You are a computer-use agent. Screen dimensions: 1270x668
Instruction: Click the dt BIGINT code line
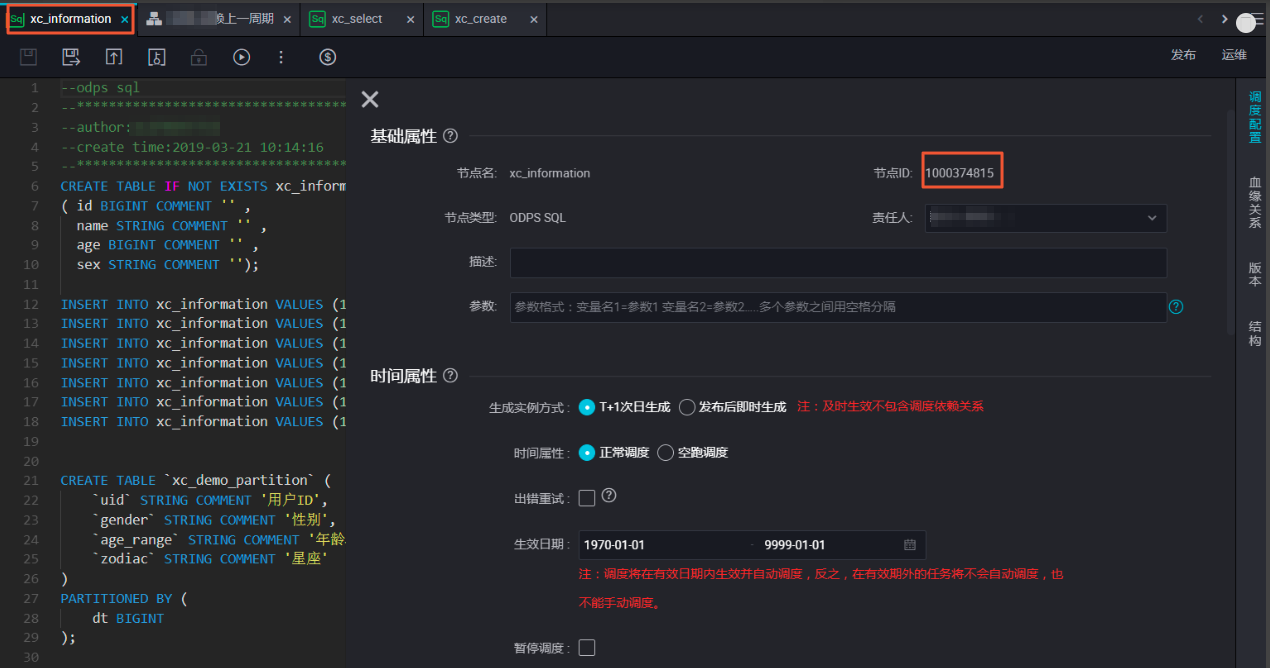tap(128, 618)
